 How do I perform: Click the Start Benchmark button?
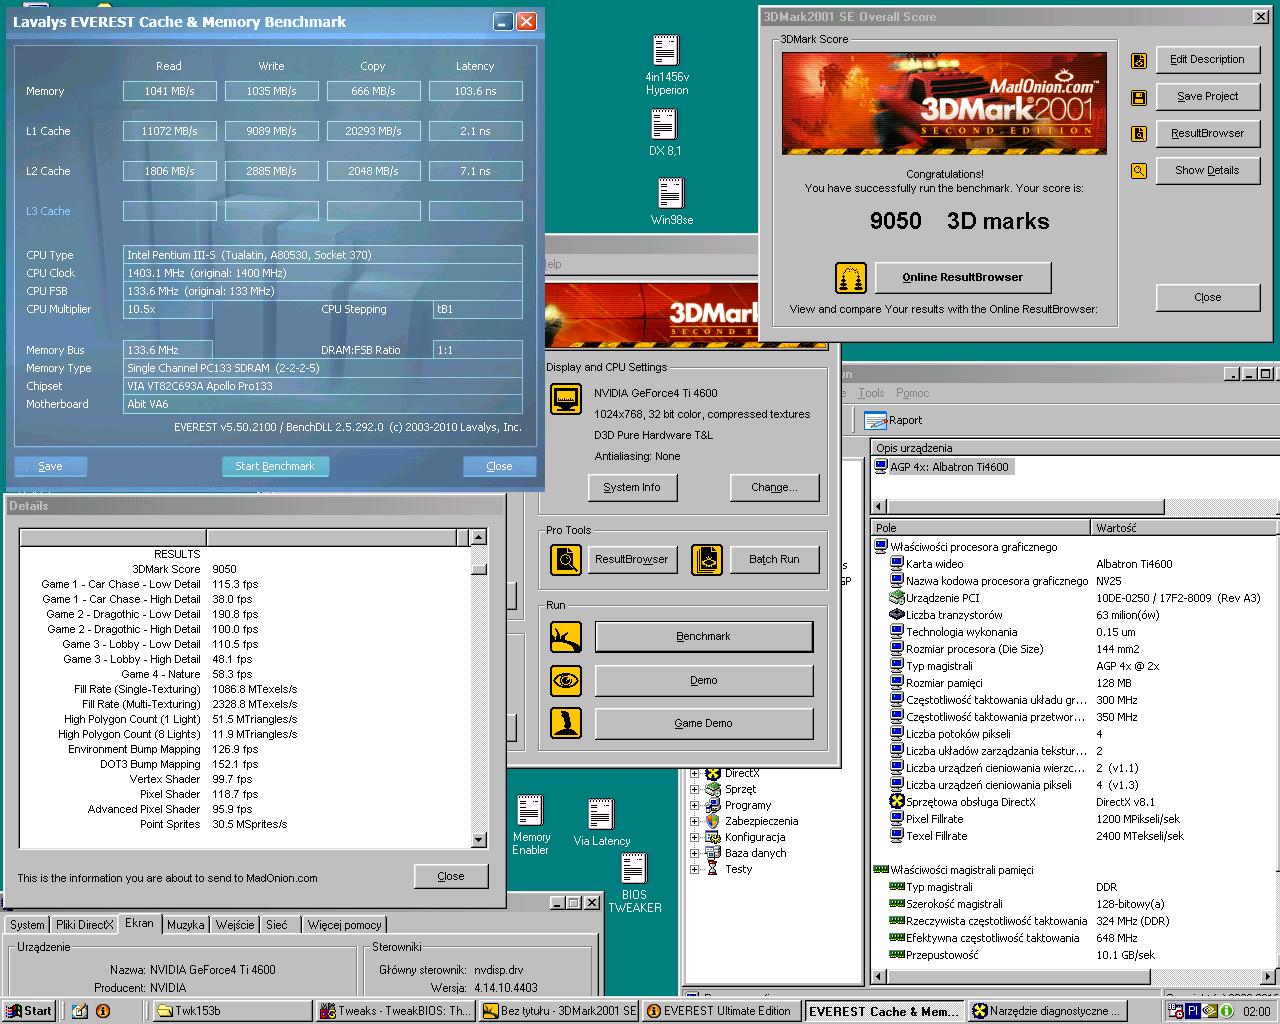(275, 467)
